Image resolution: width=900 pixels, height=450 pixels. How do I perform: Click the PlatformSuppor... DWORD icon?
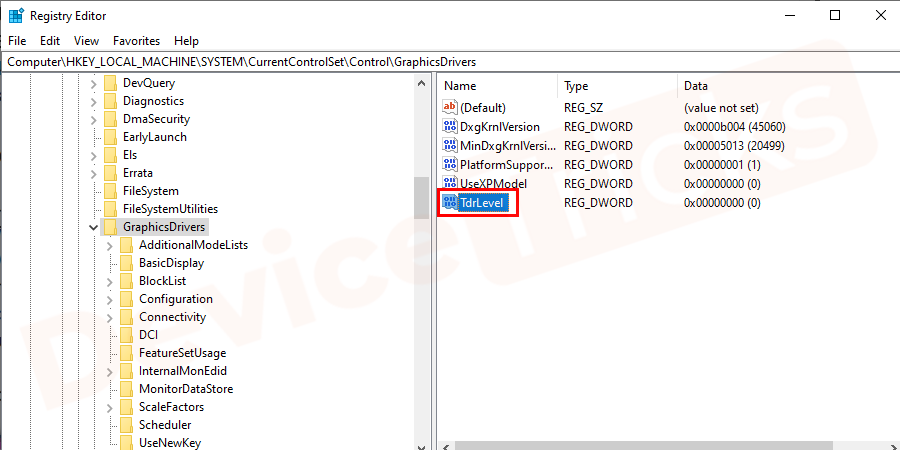coord(450,165)
